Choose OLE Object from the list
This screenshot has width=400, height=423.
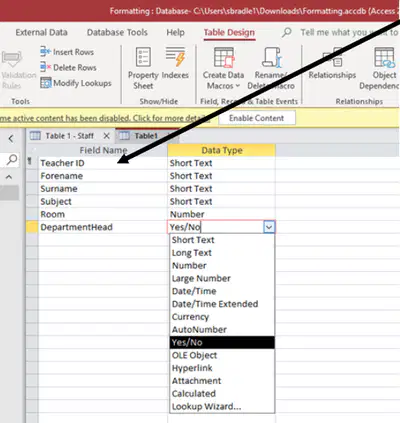pyautogui.click(x=222, y=355)
